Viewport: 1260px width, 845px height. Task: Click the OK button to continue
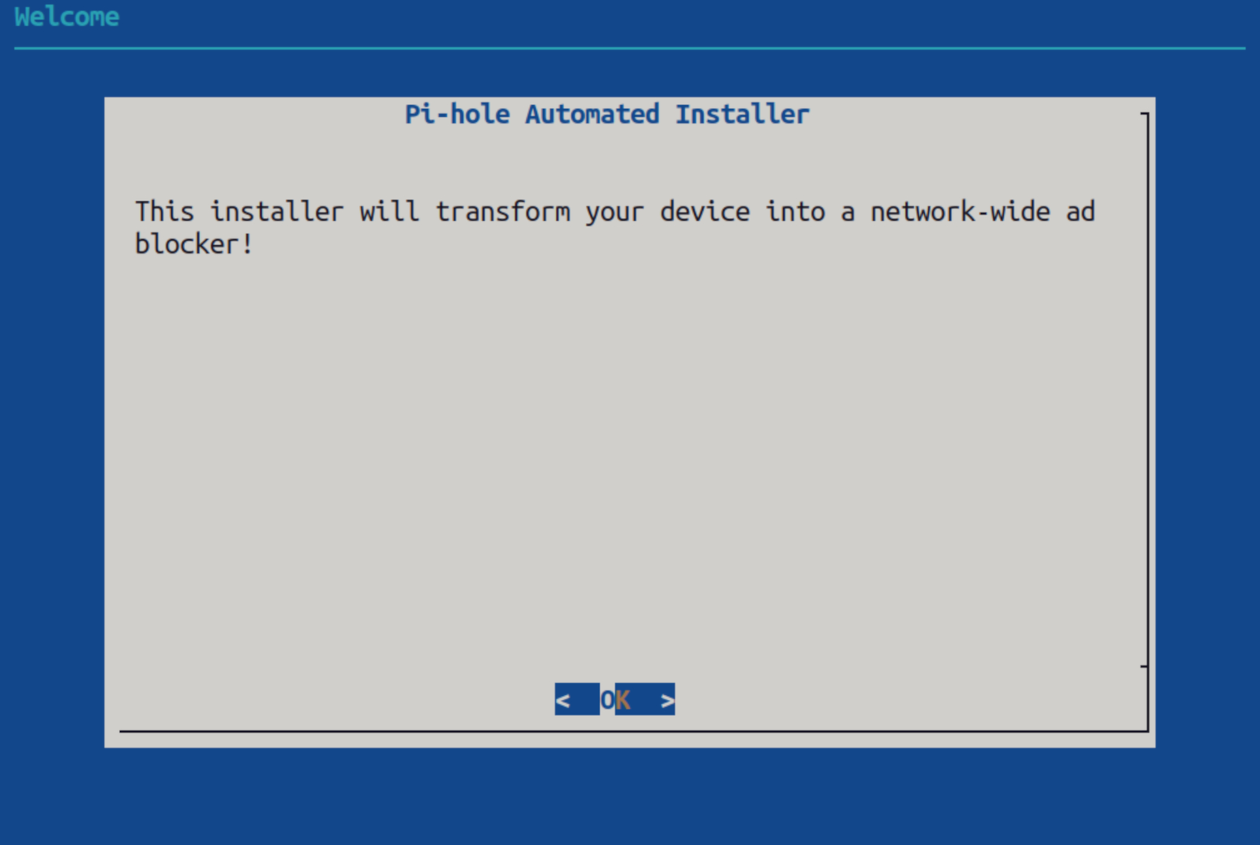(x=615, y=700)
